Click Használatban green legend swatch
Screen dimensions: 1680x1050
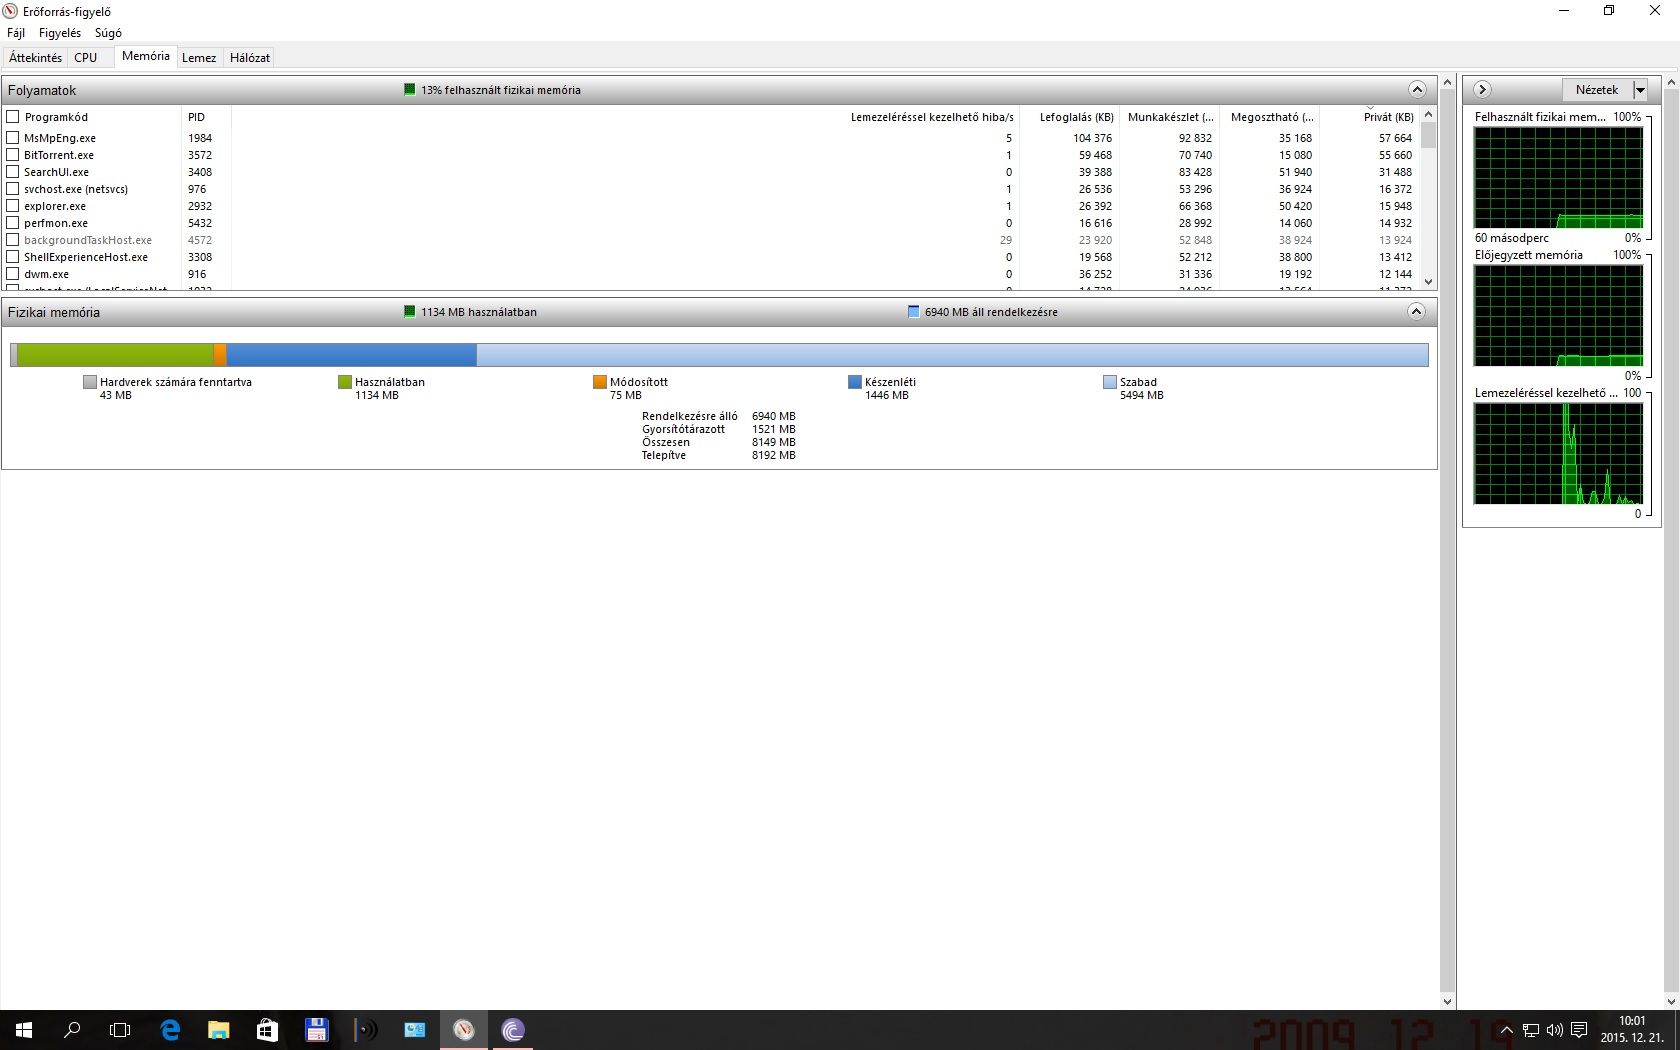345,382
